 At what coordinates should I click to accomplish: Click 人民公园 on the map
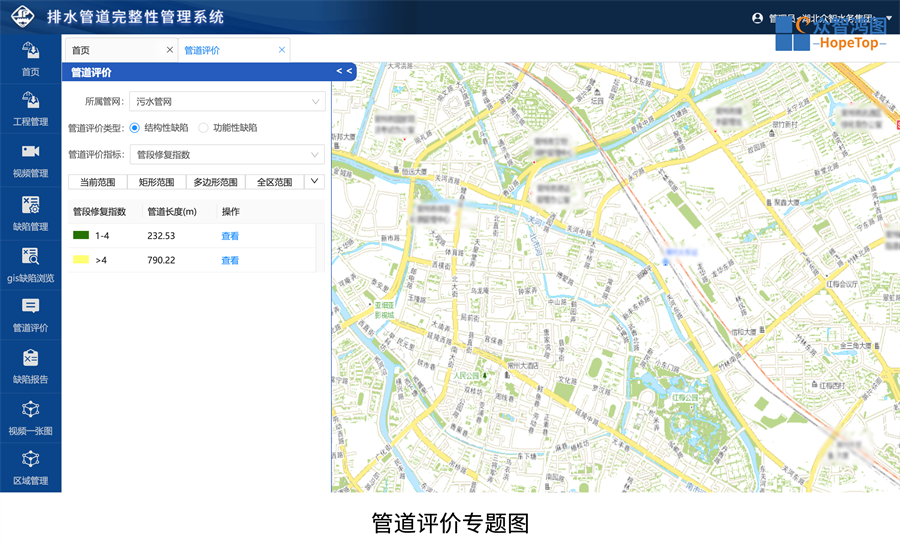(466, 376)
